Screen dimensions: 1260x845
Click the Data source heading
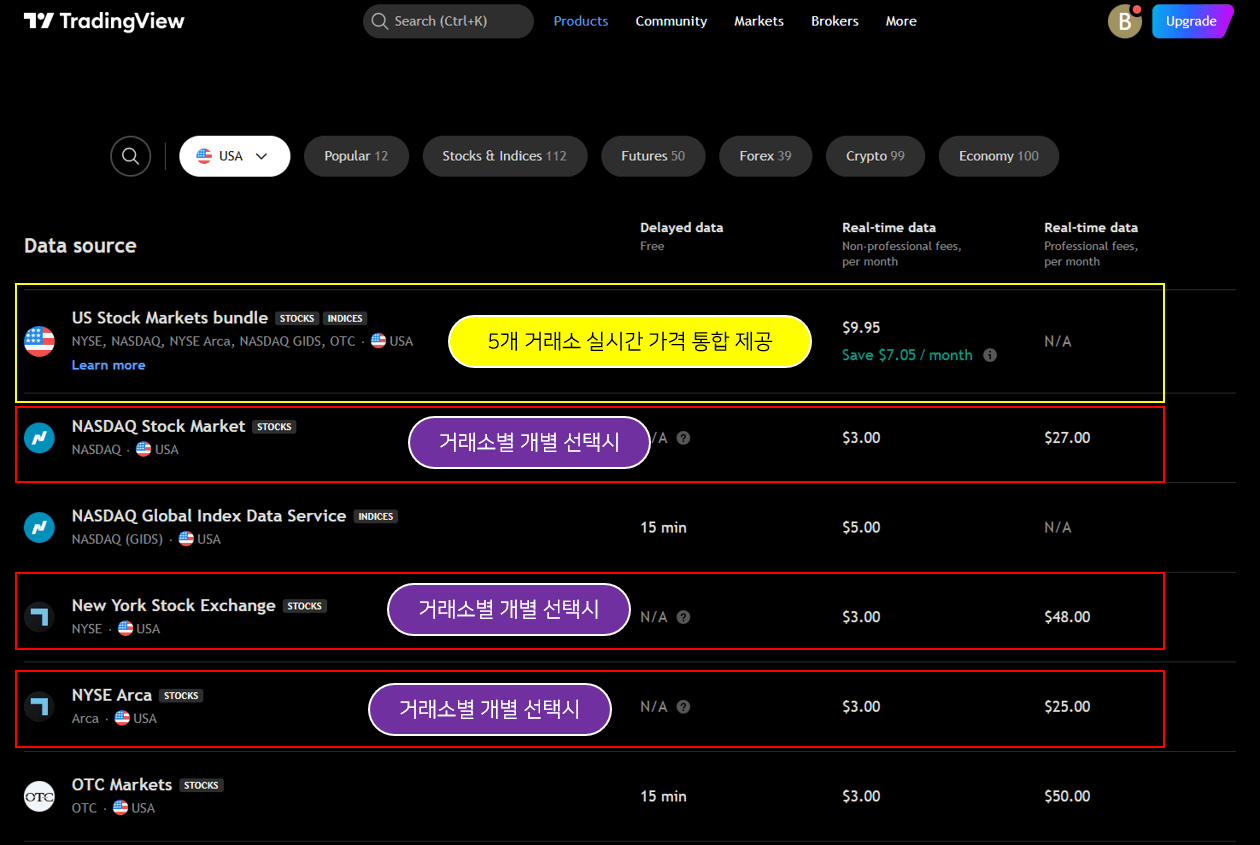click(80, 246)
